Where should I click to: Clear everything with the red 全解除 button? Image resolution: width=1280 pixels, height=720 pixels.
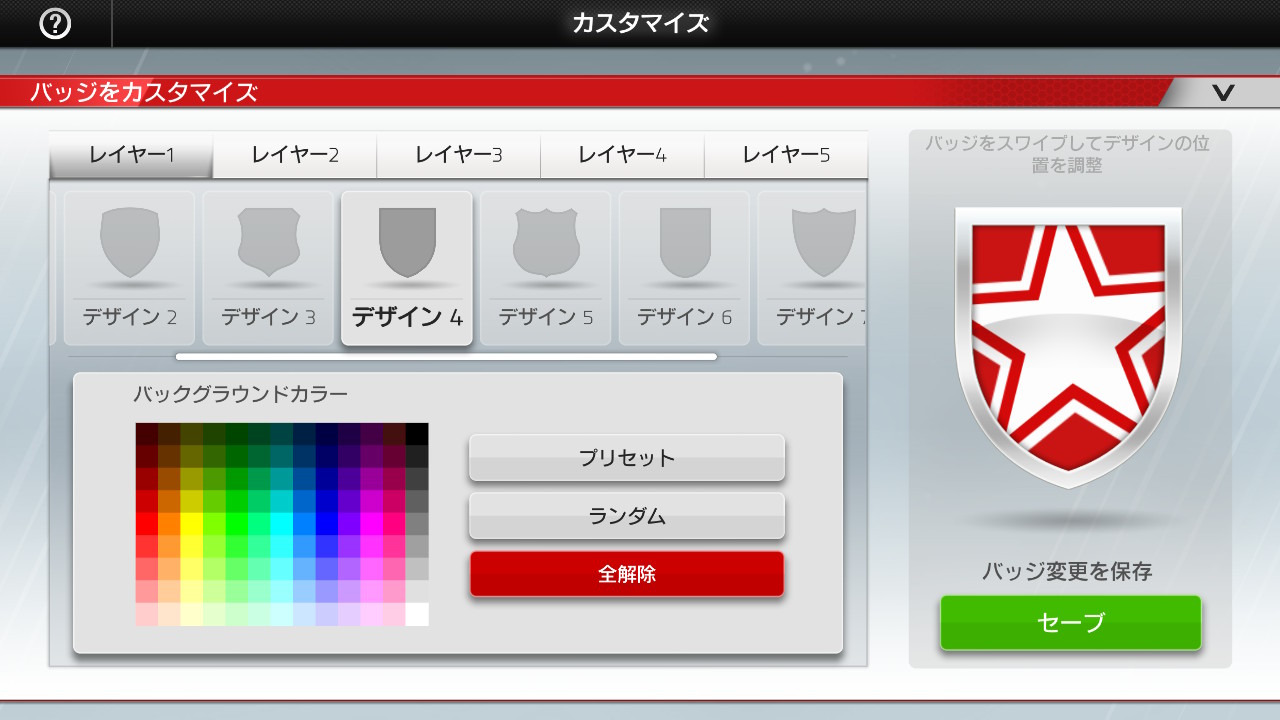pyautogui.click(x=627, y=574)
